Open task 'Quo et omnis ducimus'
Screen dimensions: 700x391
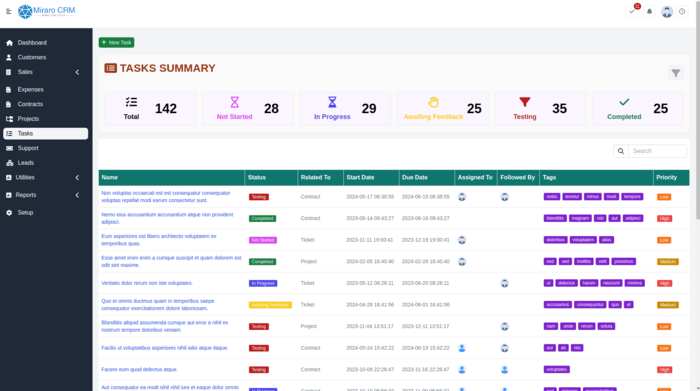coord(158,305)
